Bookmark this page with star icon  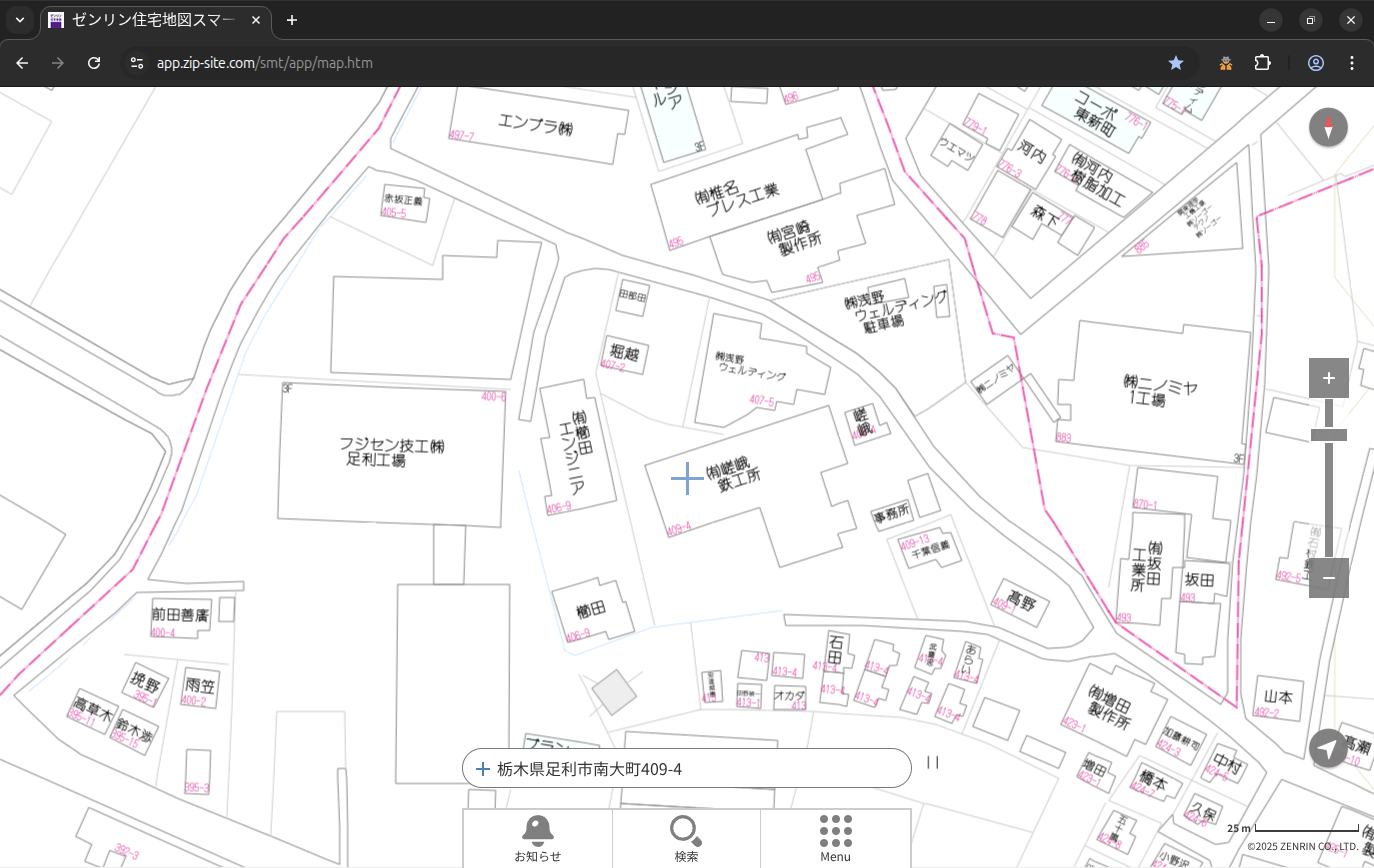pyautogui.click(x=1176, y=63)
